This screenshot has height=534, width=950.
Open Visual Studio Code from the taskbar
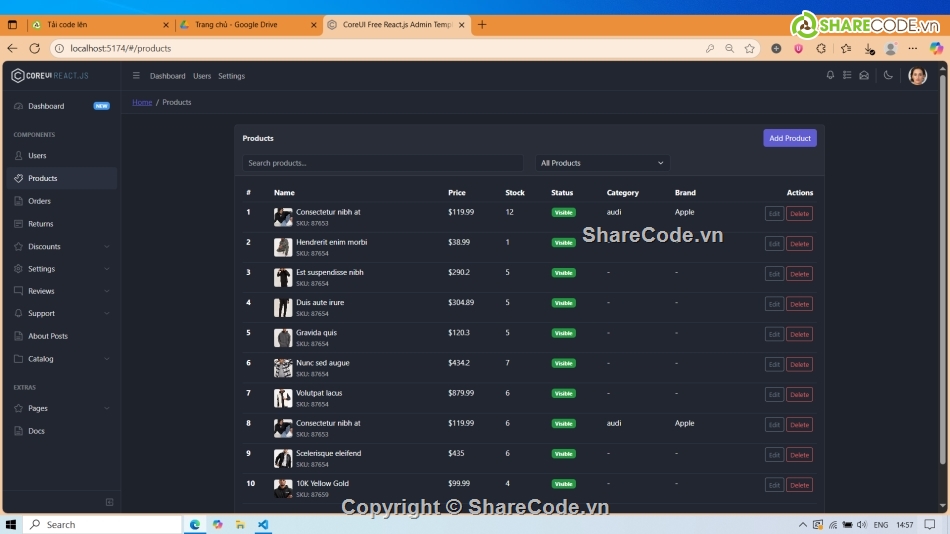coord(263,524)
